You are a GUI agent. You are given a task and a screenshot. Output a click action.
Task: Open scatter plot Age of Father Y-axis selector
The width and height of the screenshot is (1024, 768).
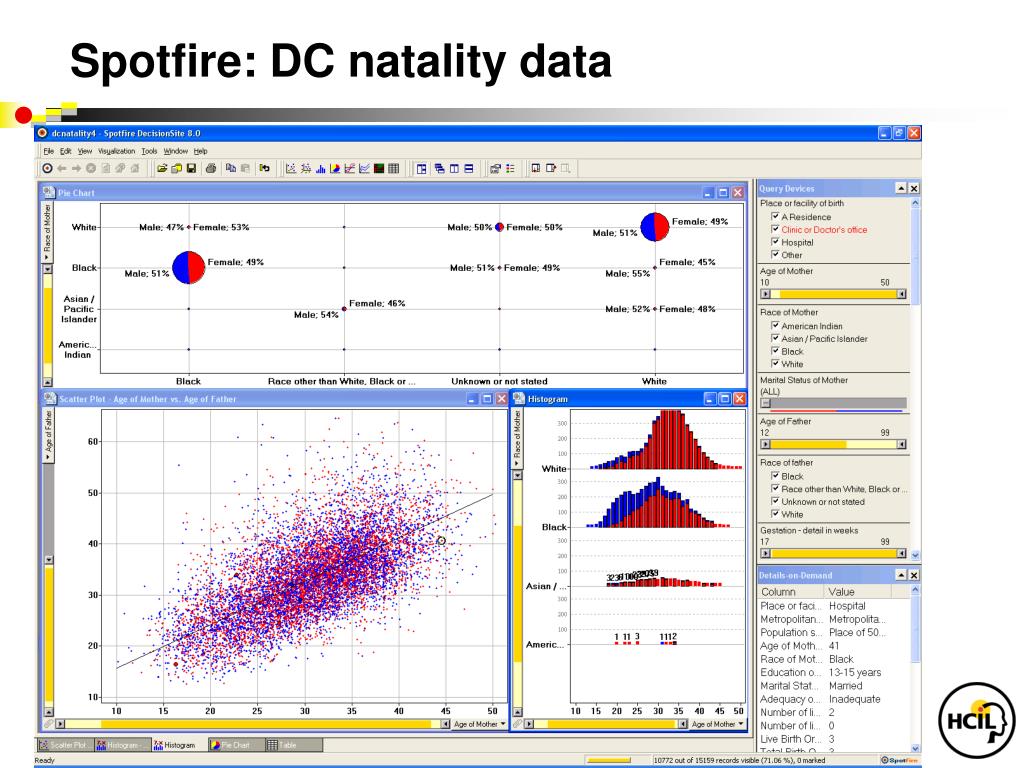click(x=48, y=436)
